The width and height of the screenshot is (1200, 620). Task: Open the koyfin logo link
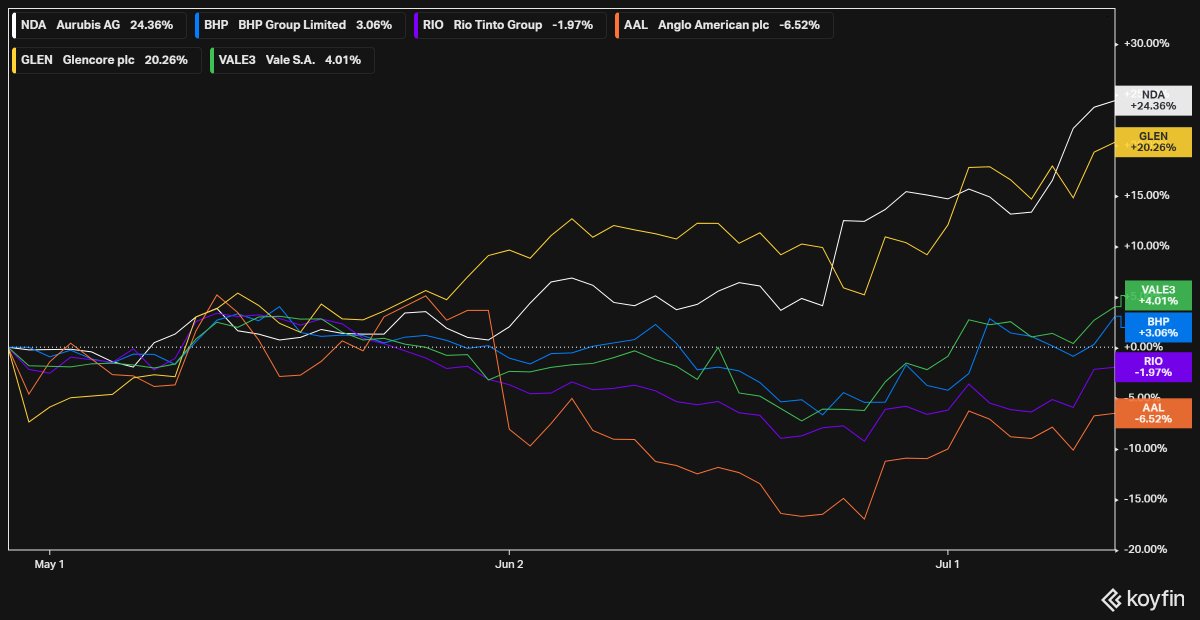pos(1143,600)
